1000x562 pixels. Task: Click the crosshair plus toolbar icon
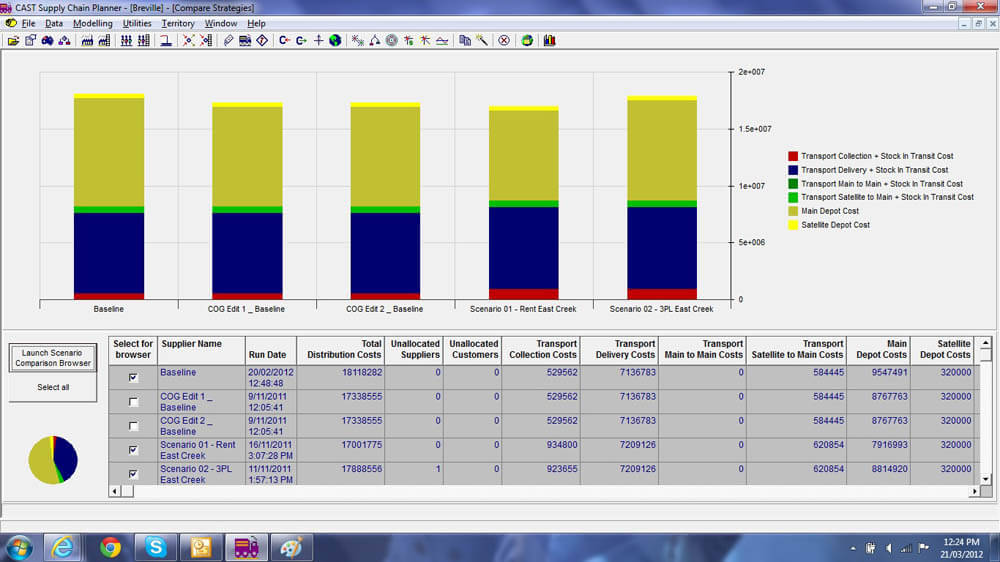coord(318,41)
